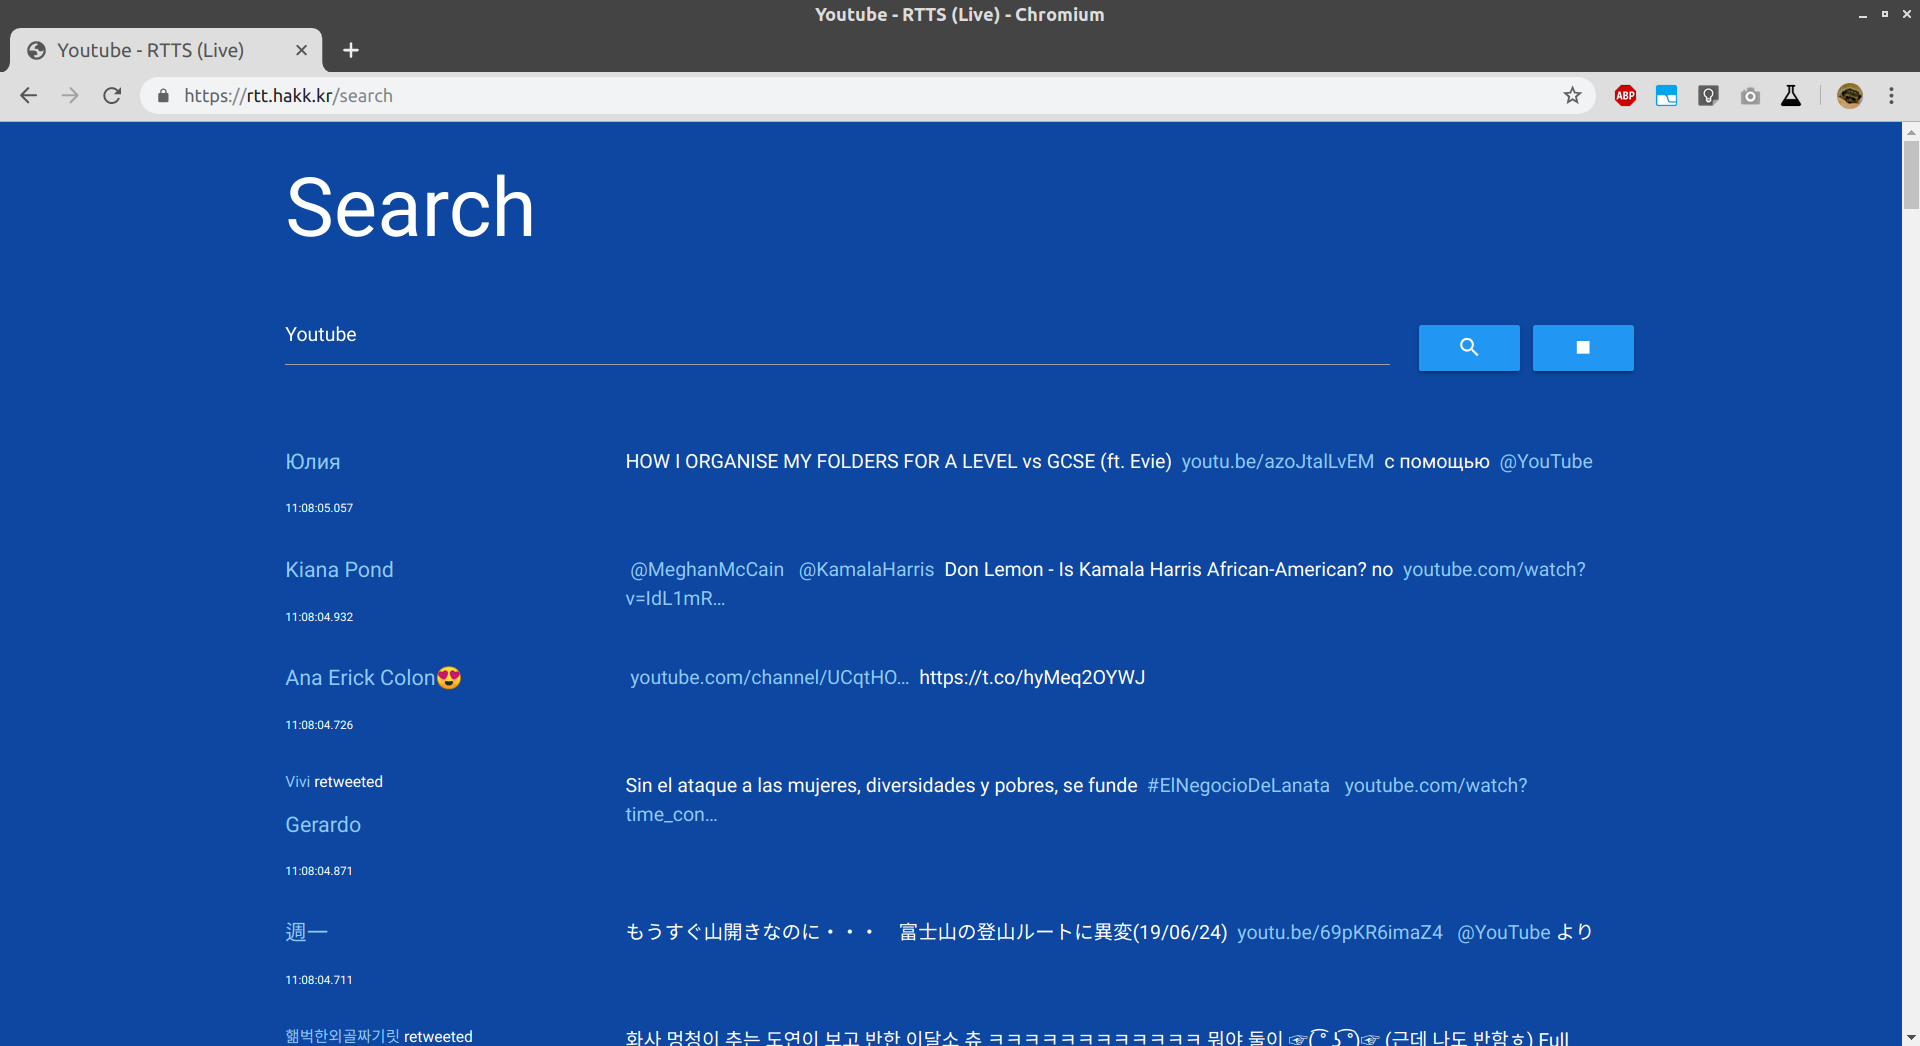
Task: Reload the current page
Action: pyautogui.click(x=112, y=96)
